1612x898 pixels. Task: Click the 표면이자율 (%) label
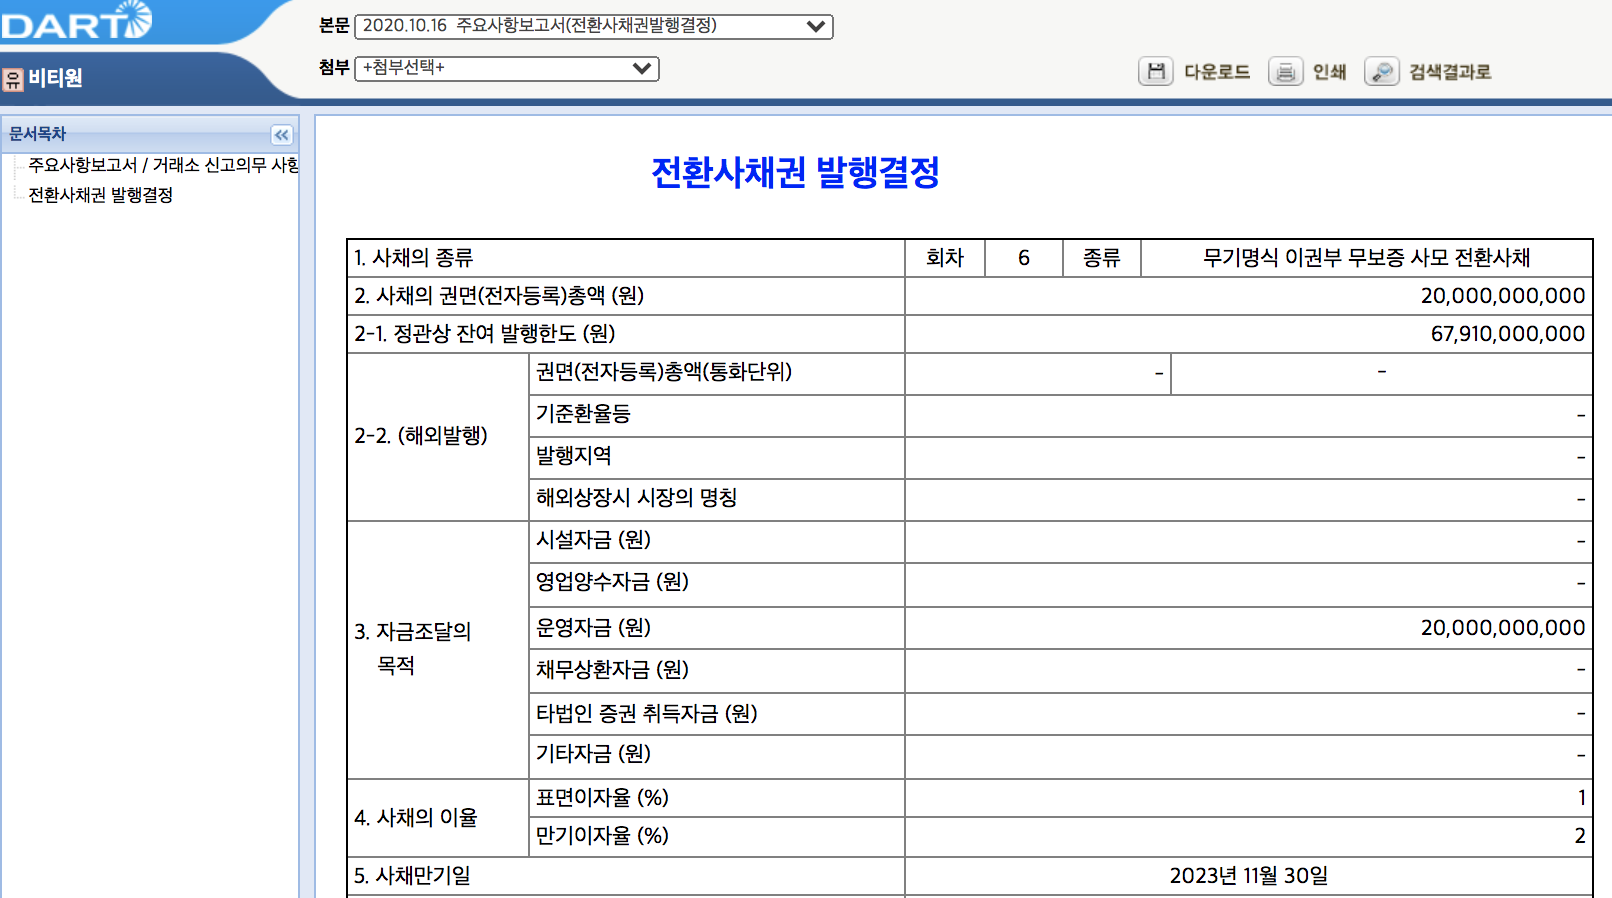[602, 798]
